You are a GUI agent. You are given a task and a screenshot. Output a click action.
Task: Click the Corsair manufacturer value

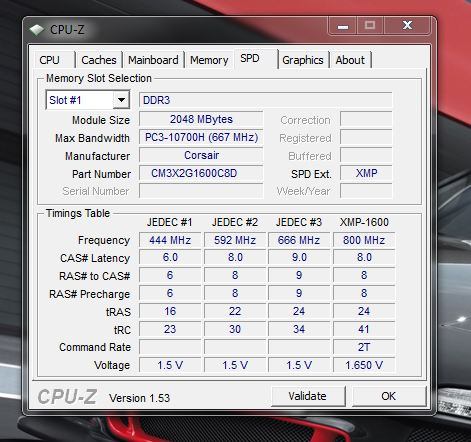tap(201, 155)
